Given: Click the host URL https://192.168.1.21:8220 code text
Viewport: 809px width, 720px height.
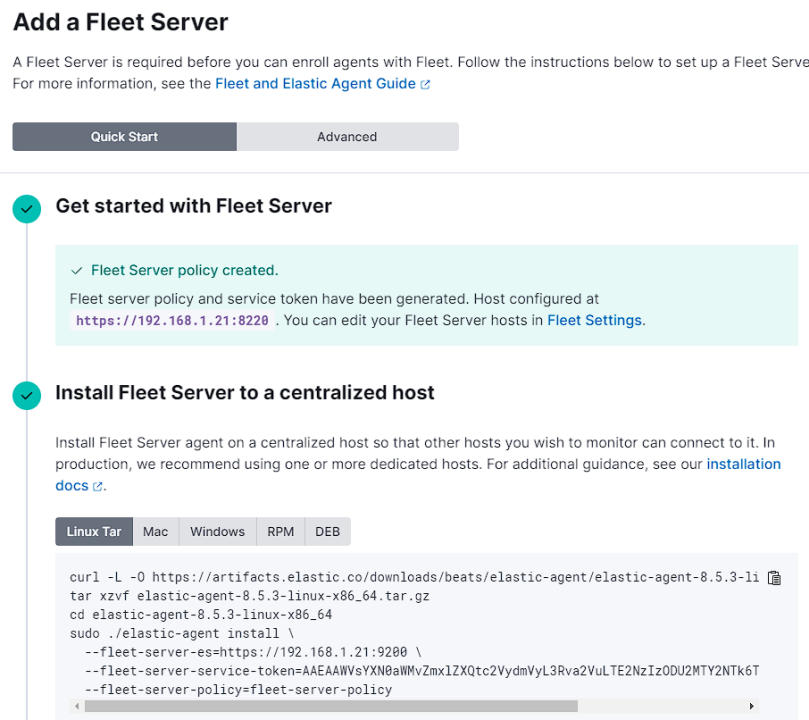Looking at the screenshot, I should [172, 321].
